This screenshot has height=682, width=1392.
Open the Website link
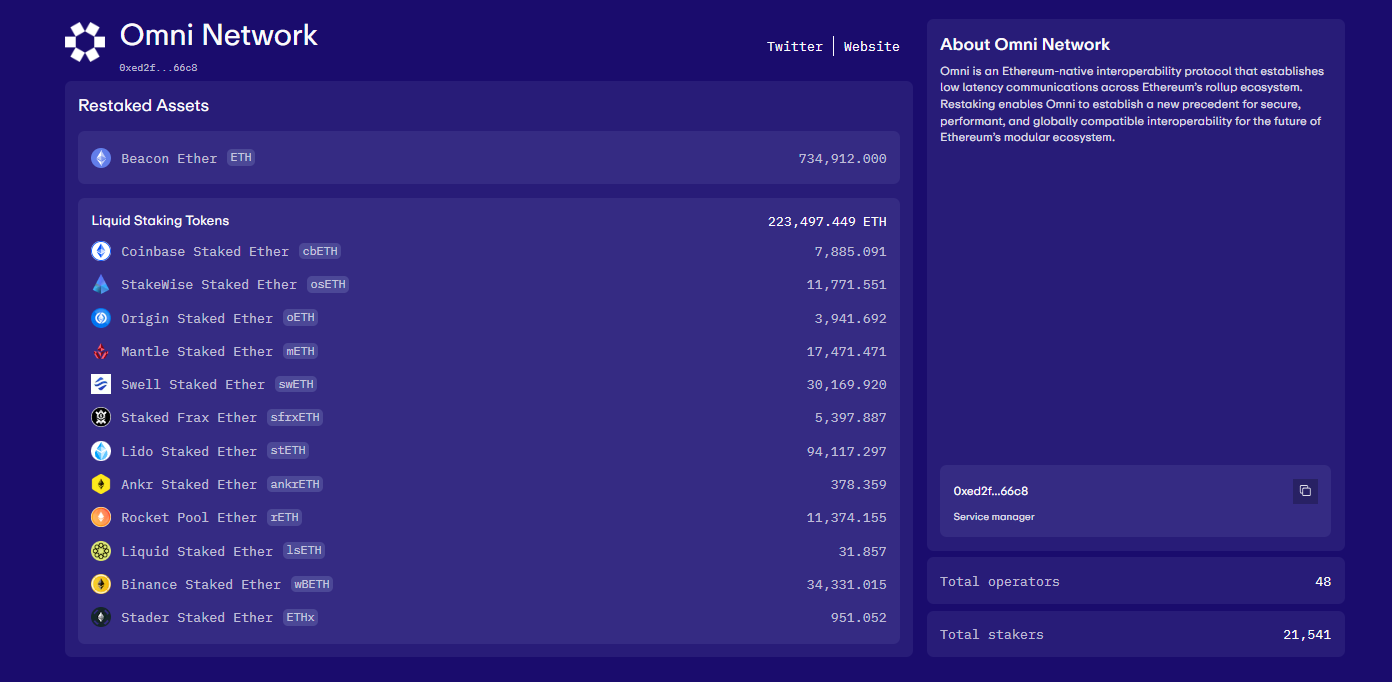click(x=872, y=46)
